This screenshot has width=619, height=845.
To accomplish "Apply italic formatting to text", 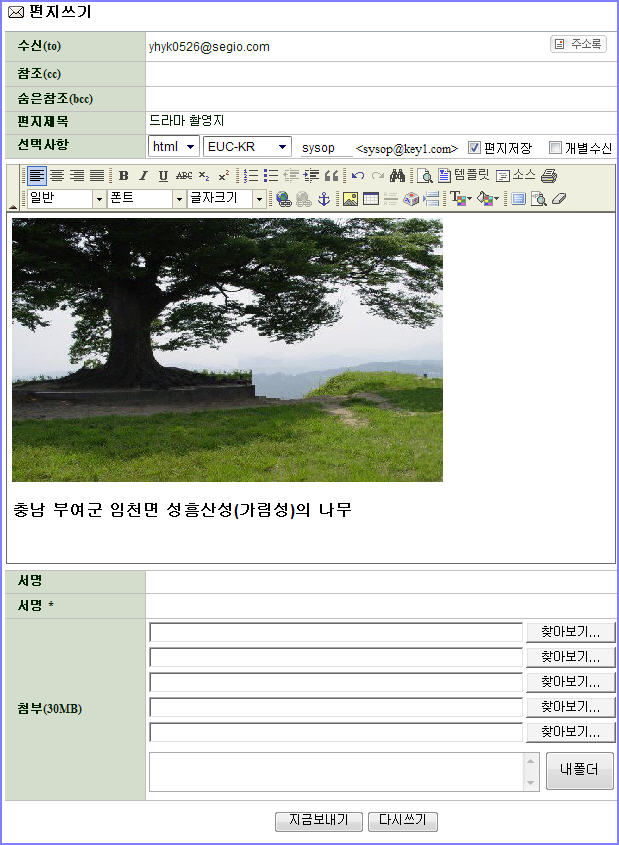I will [x=143, y=176].
